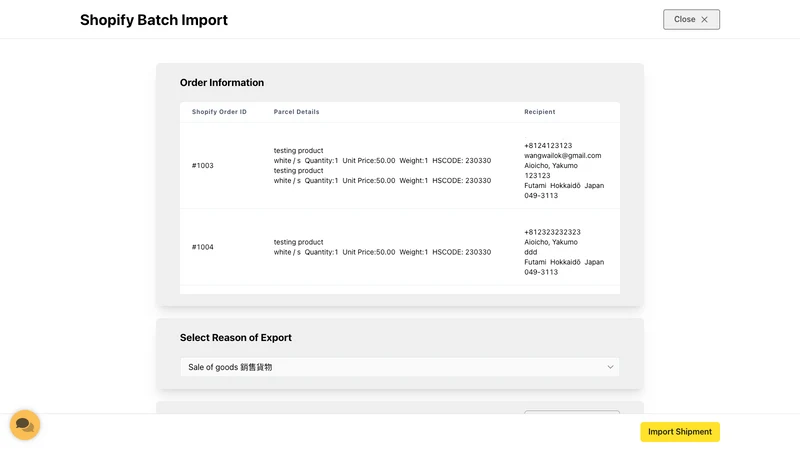The height and width of the screenshot is (450, 800).
Task: Select Shopify order ID #1003
Action: point(203,165)
